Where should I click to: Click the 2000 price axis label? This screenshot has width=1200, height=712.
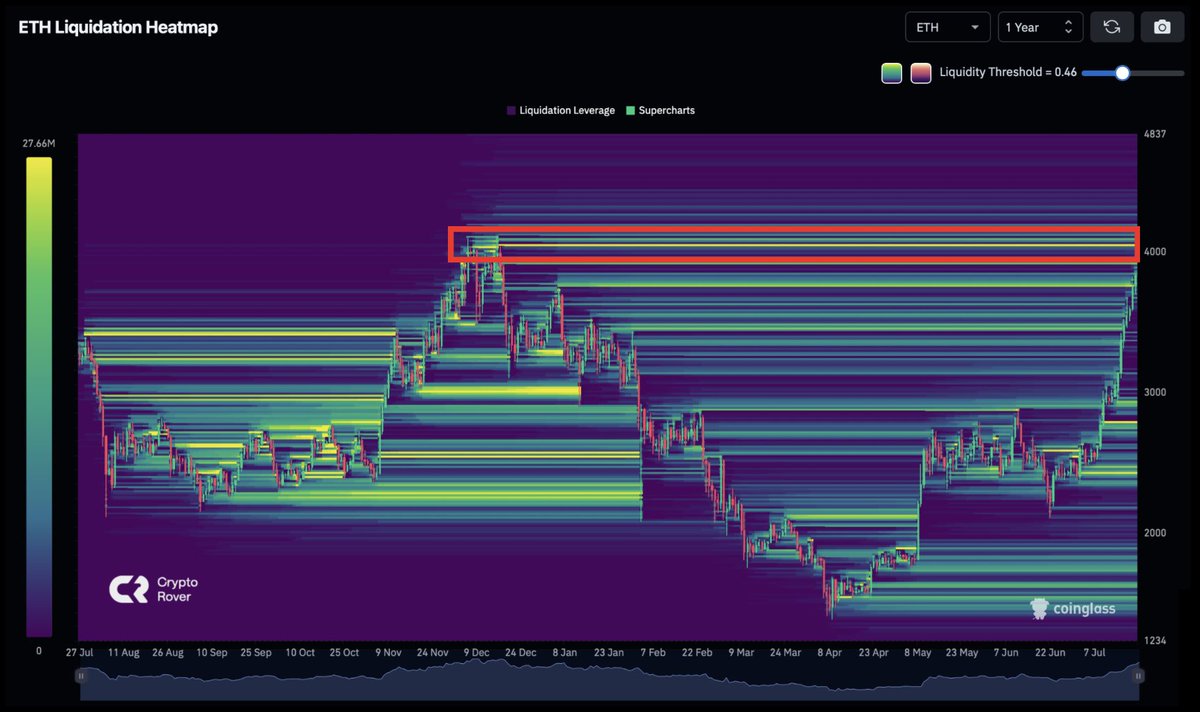pos(1157,533)
